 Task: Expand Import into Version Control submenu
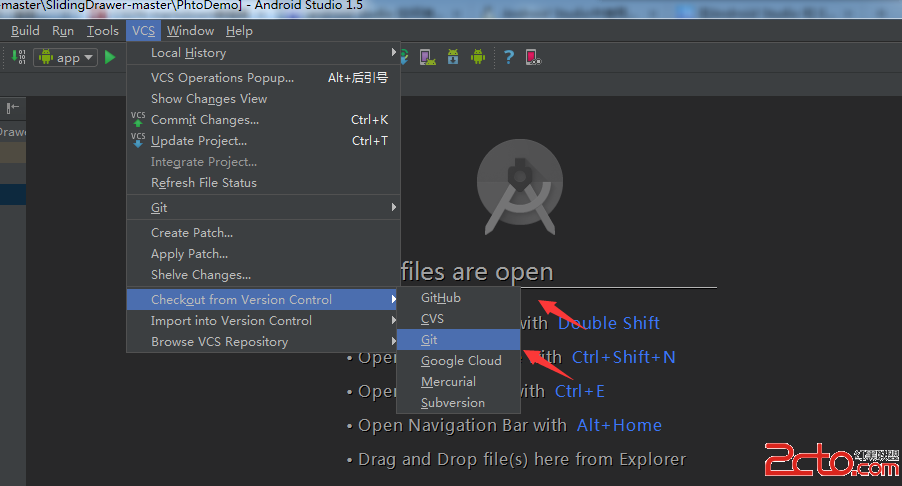[263, 321]
